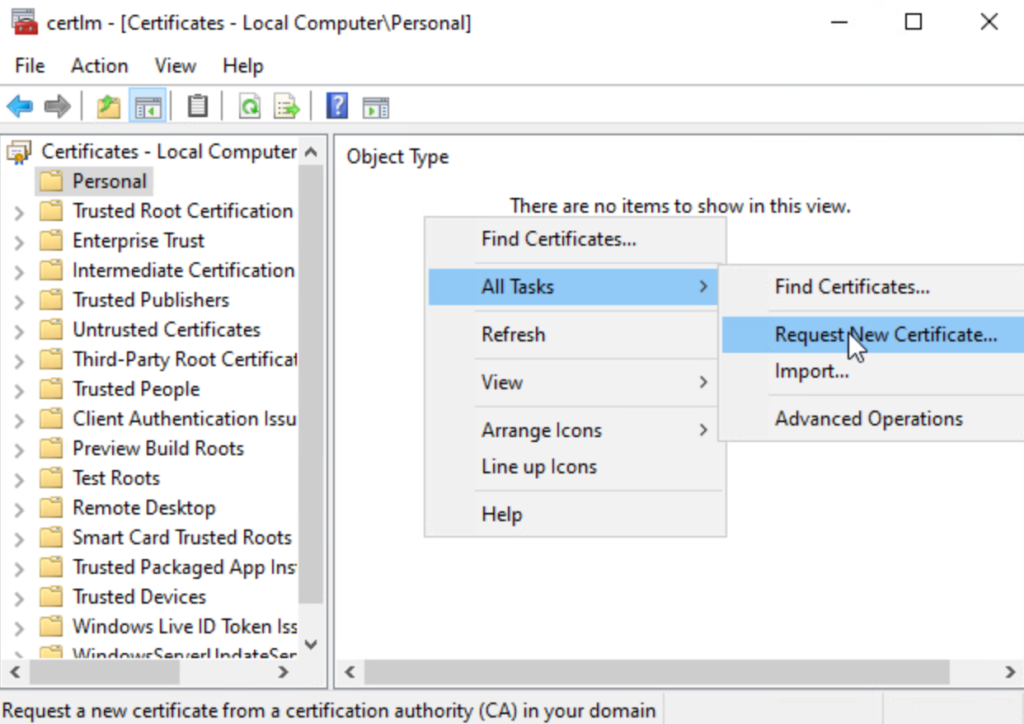The image size is (1024, 724).
Task: Click the Refresh toolbar icon
Action: (x=249, y=106)
